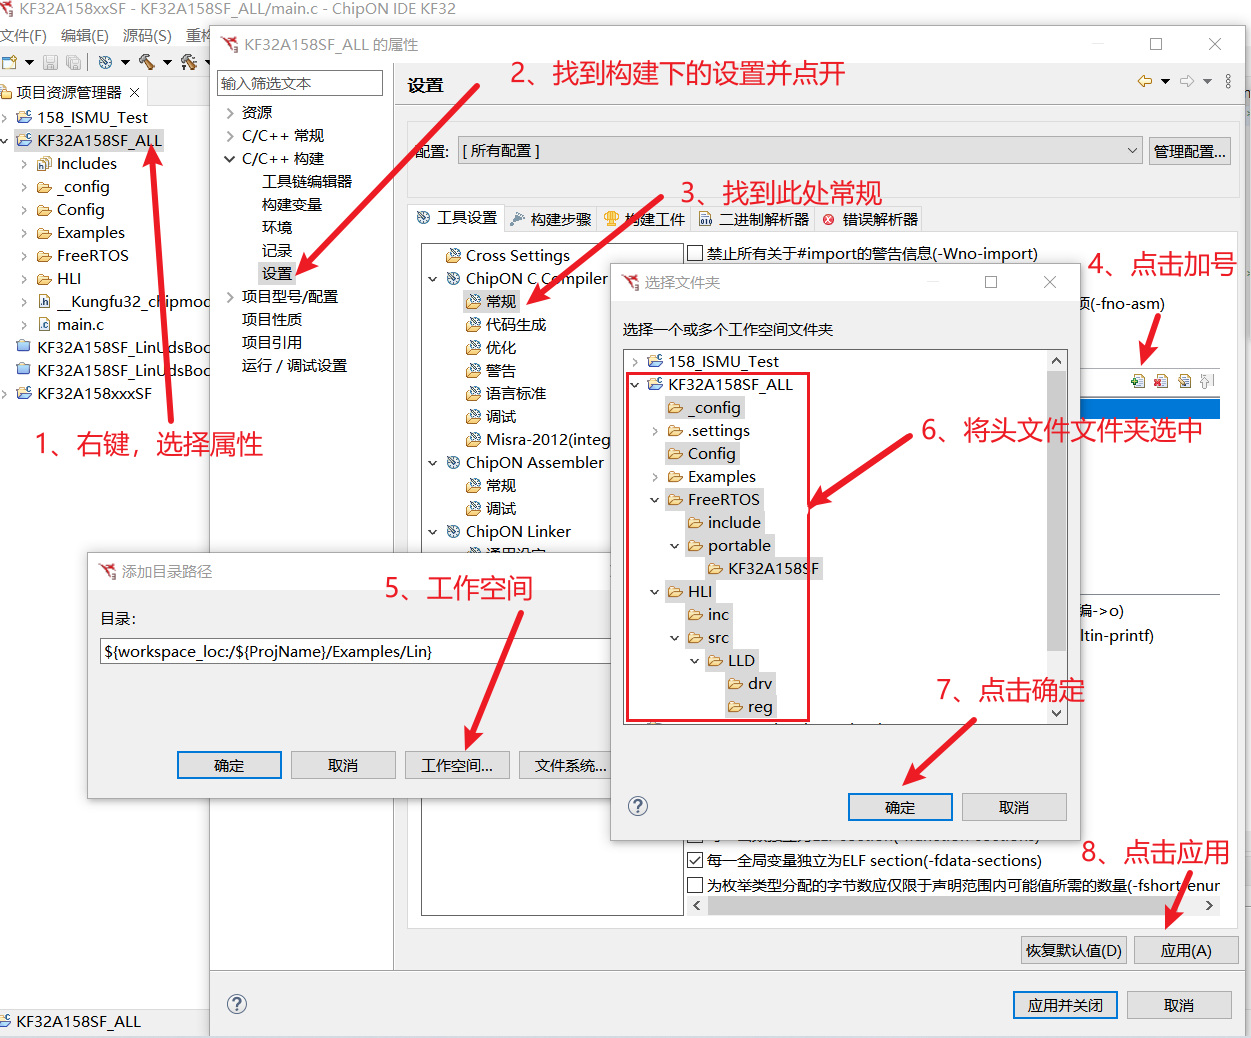Open the 编辑(E) menu
This screenshot has height=1038, width=1251.
(x=85, y=36)
